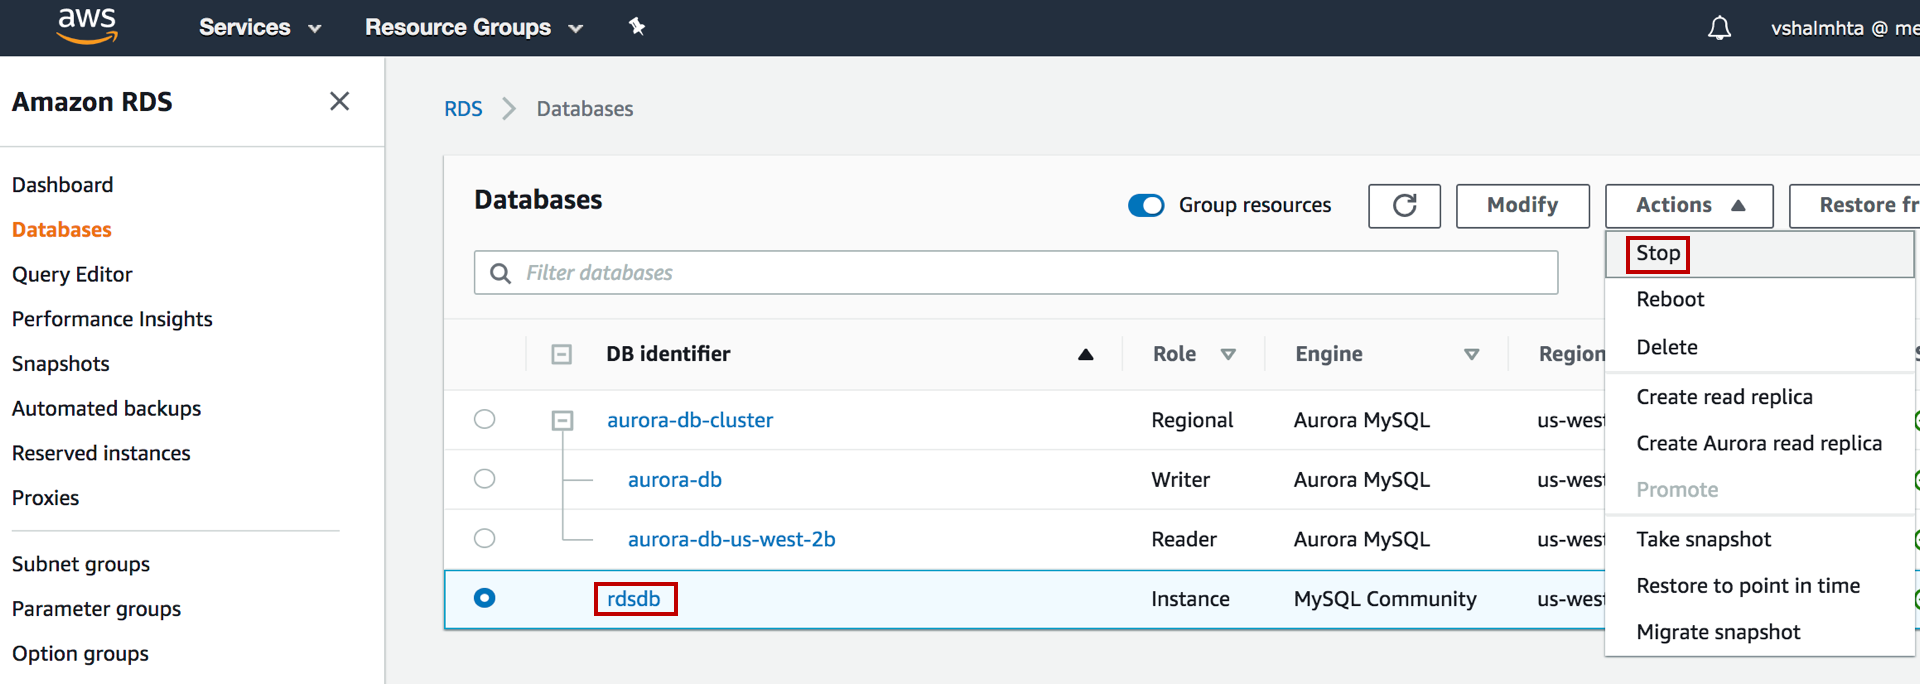Click the MySQL Community engine cell
The height and width of the screenshot is (684, 1920).
pos(1385,598)
